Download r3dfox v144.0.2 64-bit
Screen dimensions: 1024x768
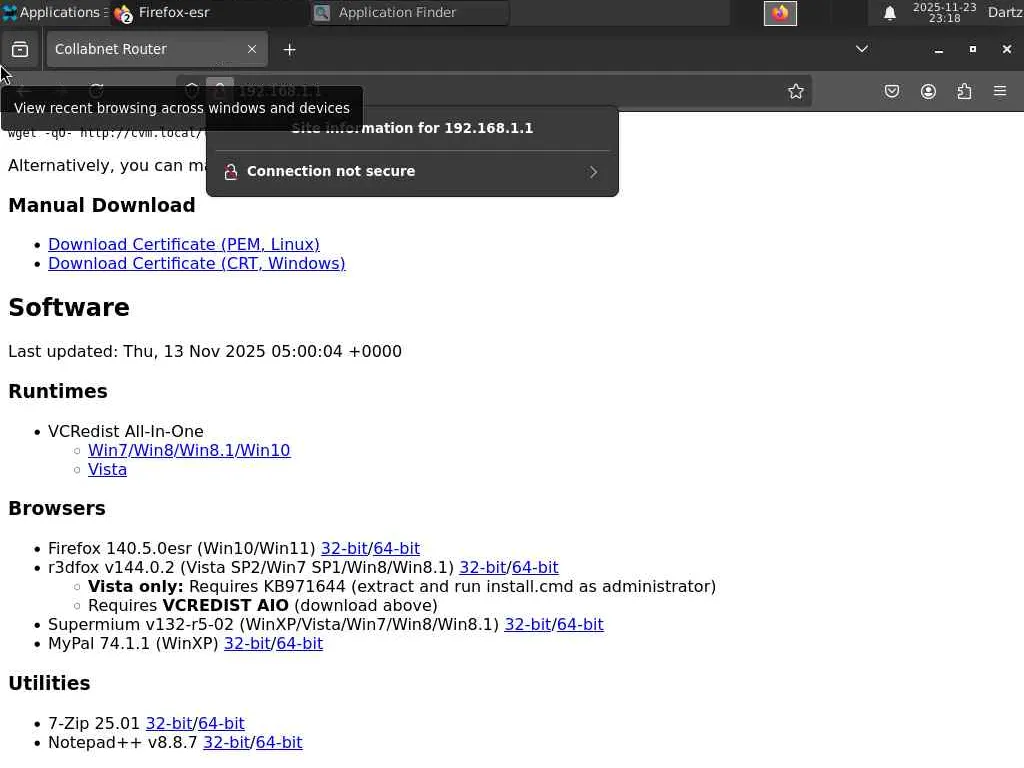535,568
